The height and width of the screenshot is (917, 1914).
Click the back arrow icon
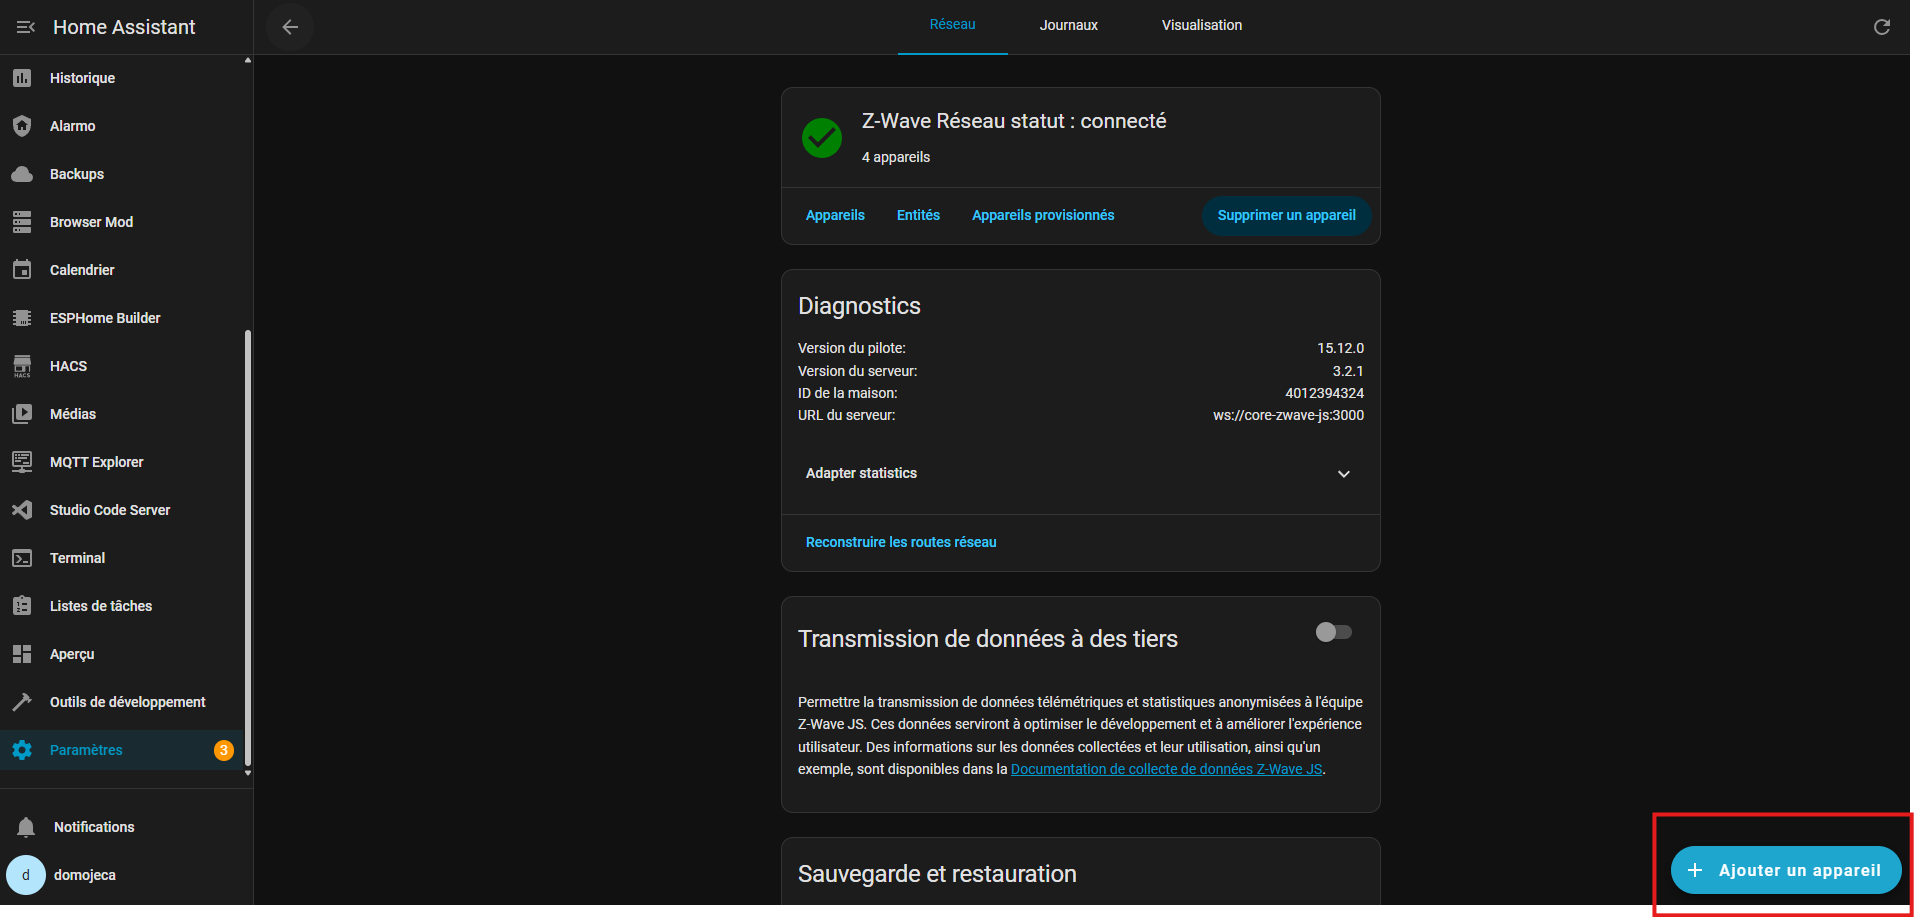pos(290,27)
